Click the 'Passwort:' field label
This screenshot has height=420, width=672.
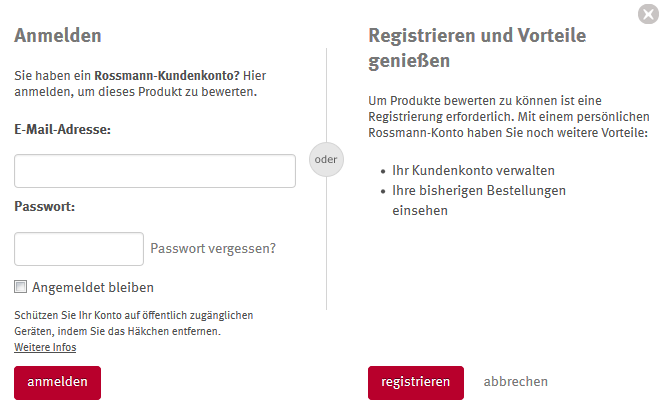click(x=45, y=207)
